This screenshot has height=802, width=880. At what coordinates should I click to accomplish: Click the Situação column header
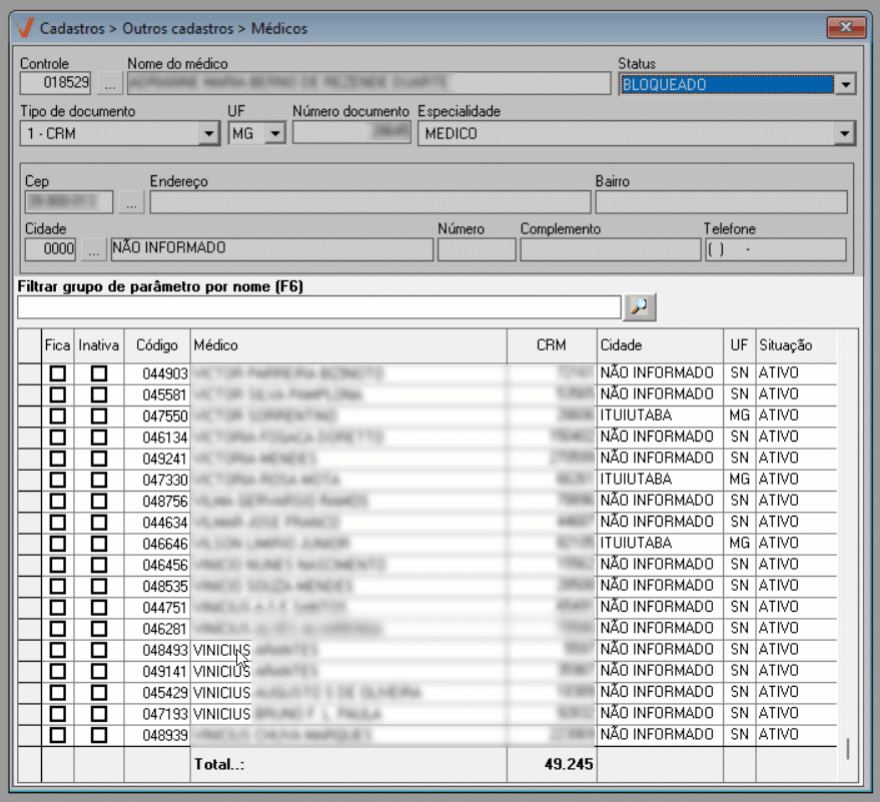tap(785, 345)
